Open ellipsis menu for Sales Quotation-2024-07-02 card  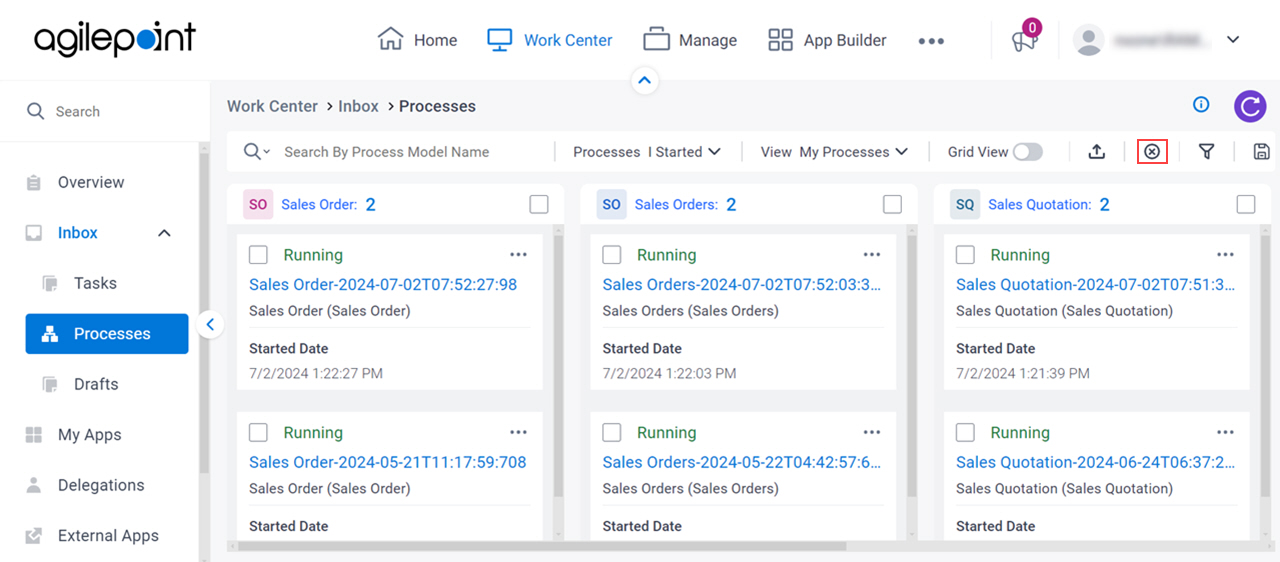(1225, 255)
